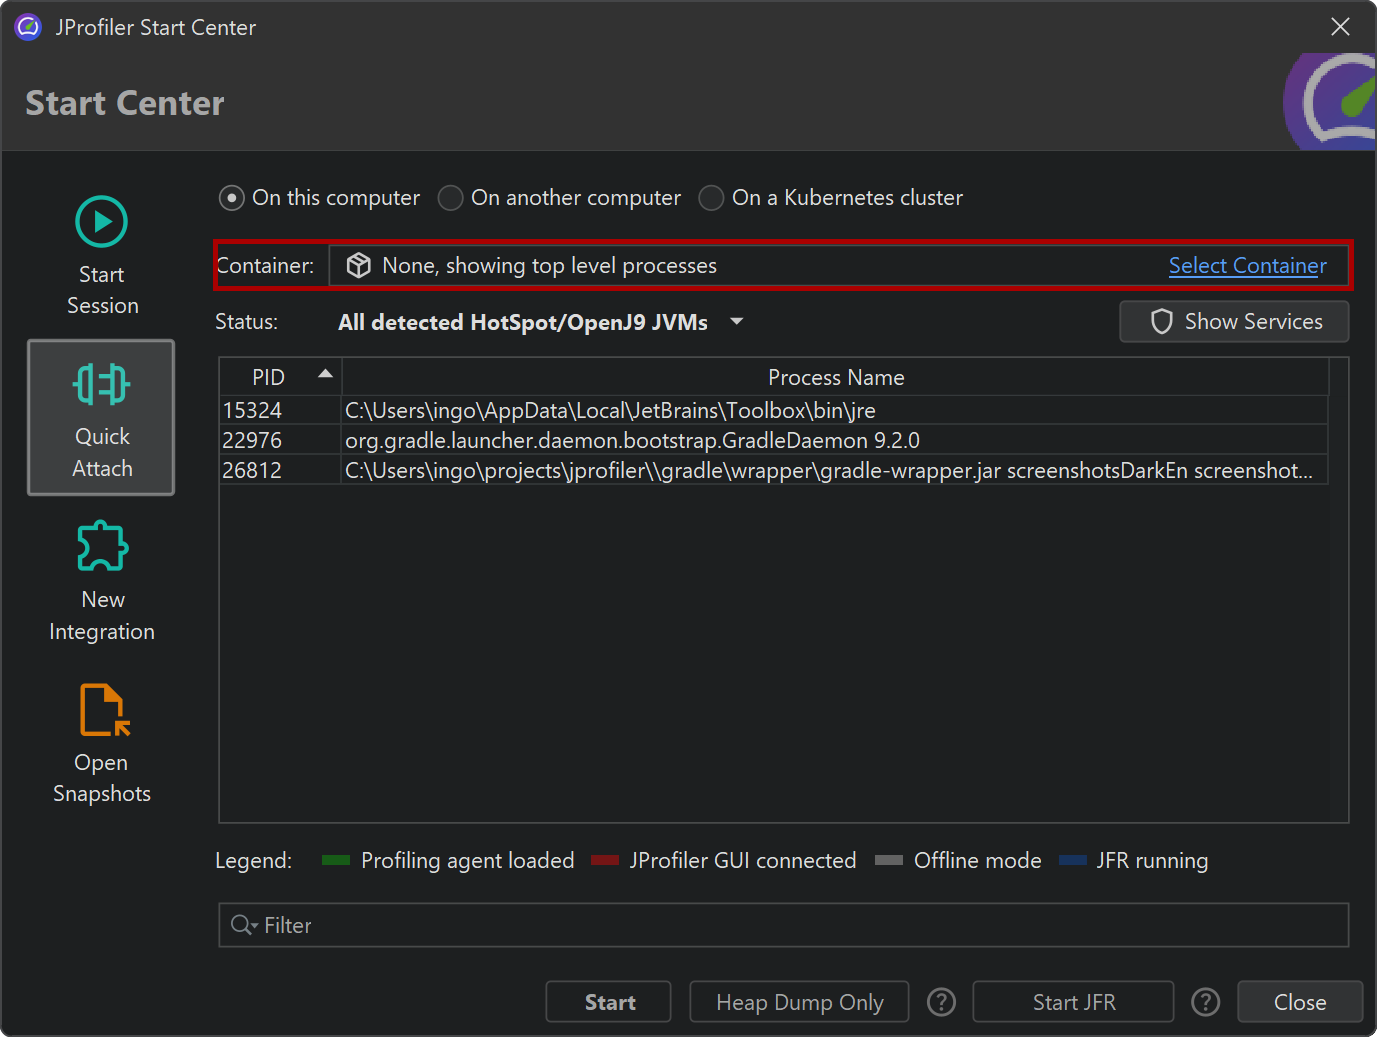
Task: Click help icon next to Start JFR
Action: (x=1205, y=1002)
